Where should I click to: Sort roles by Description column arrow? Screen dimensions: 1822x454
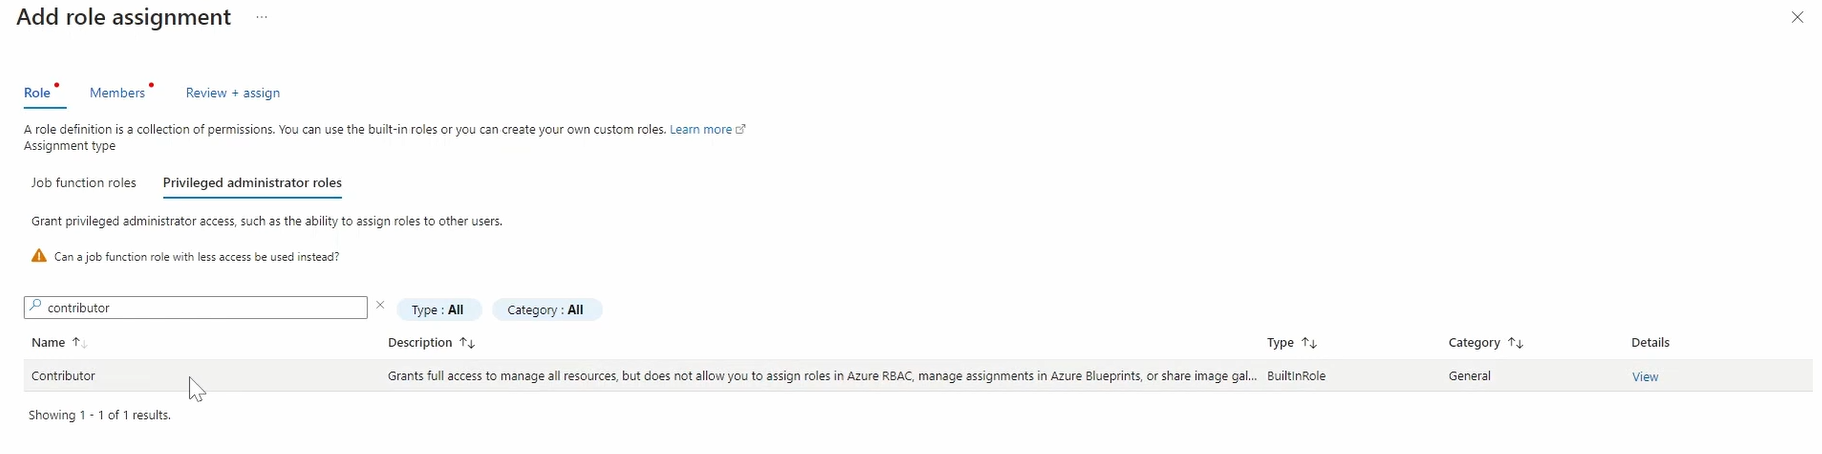(467, 343)
